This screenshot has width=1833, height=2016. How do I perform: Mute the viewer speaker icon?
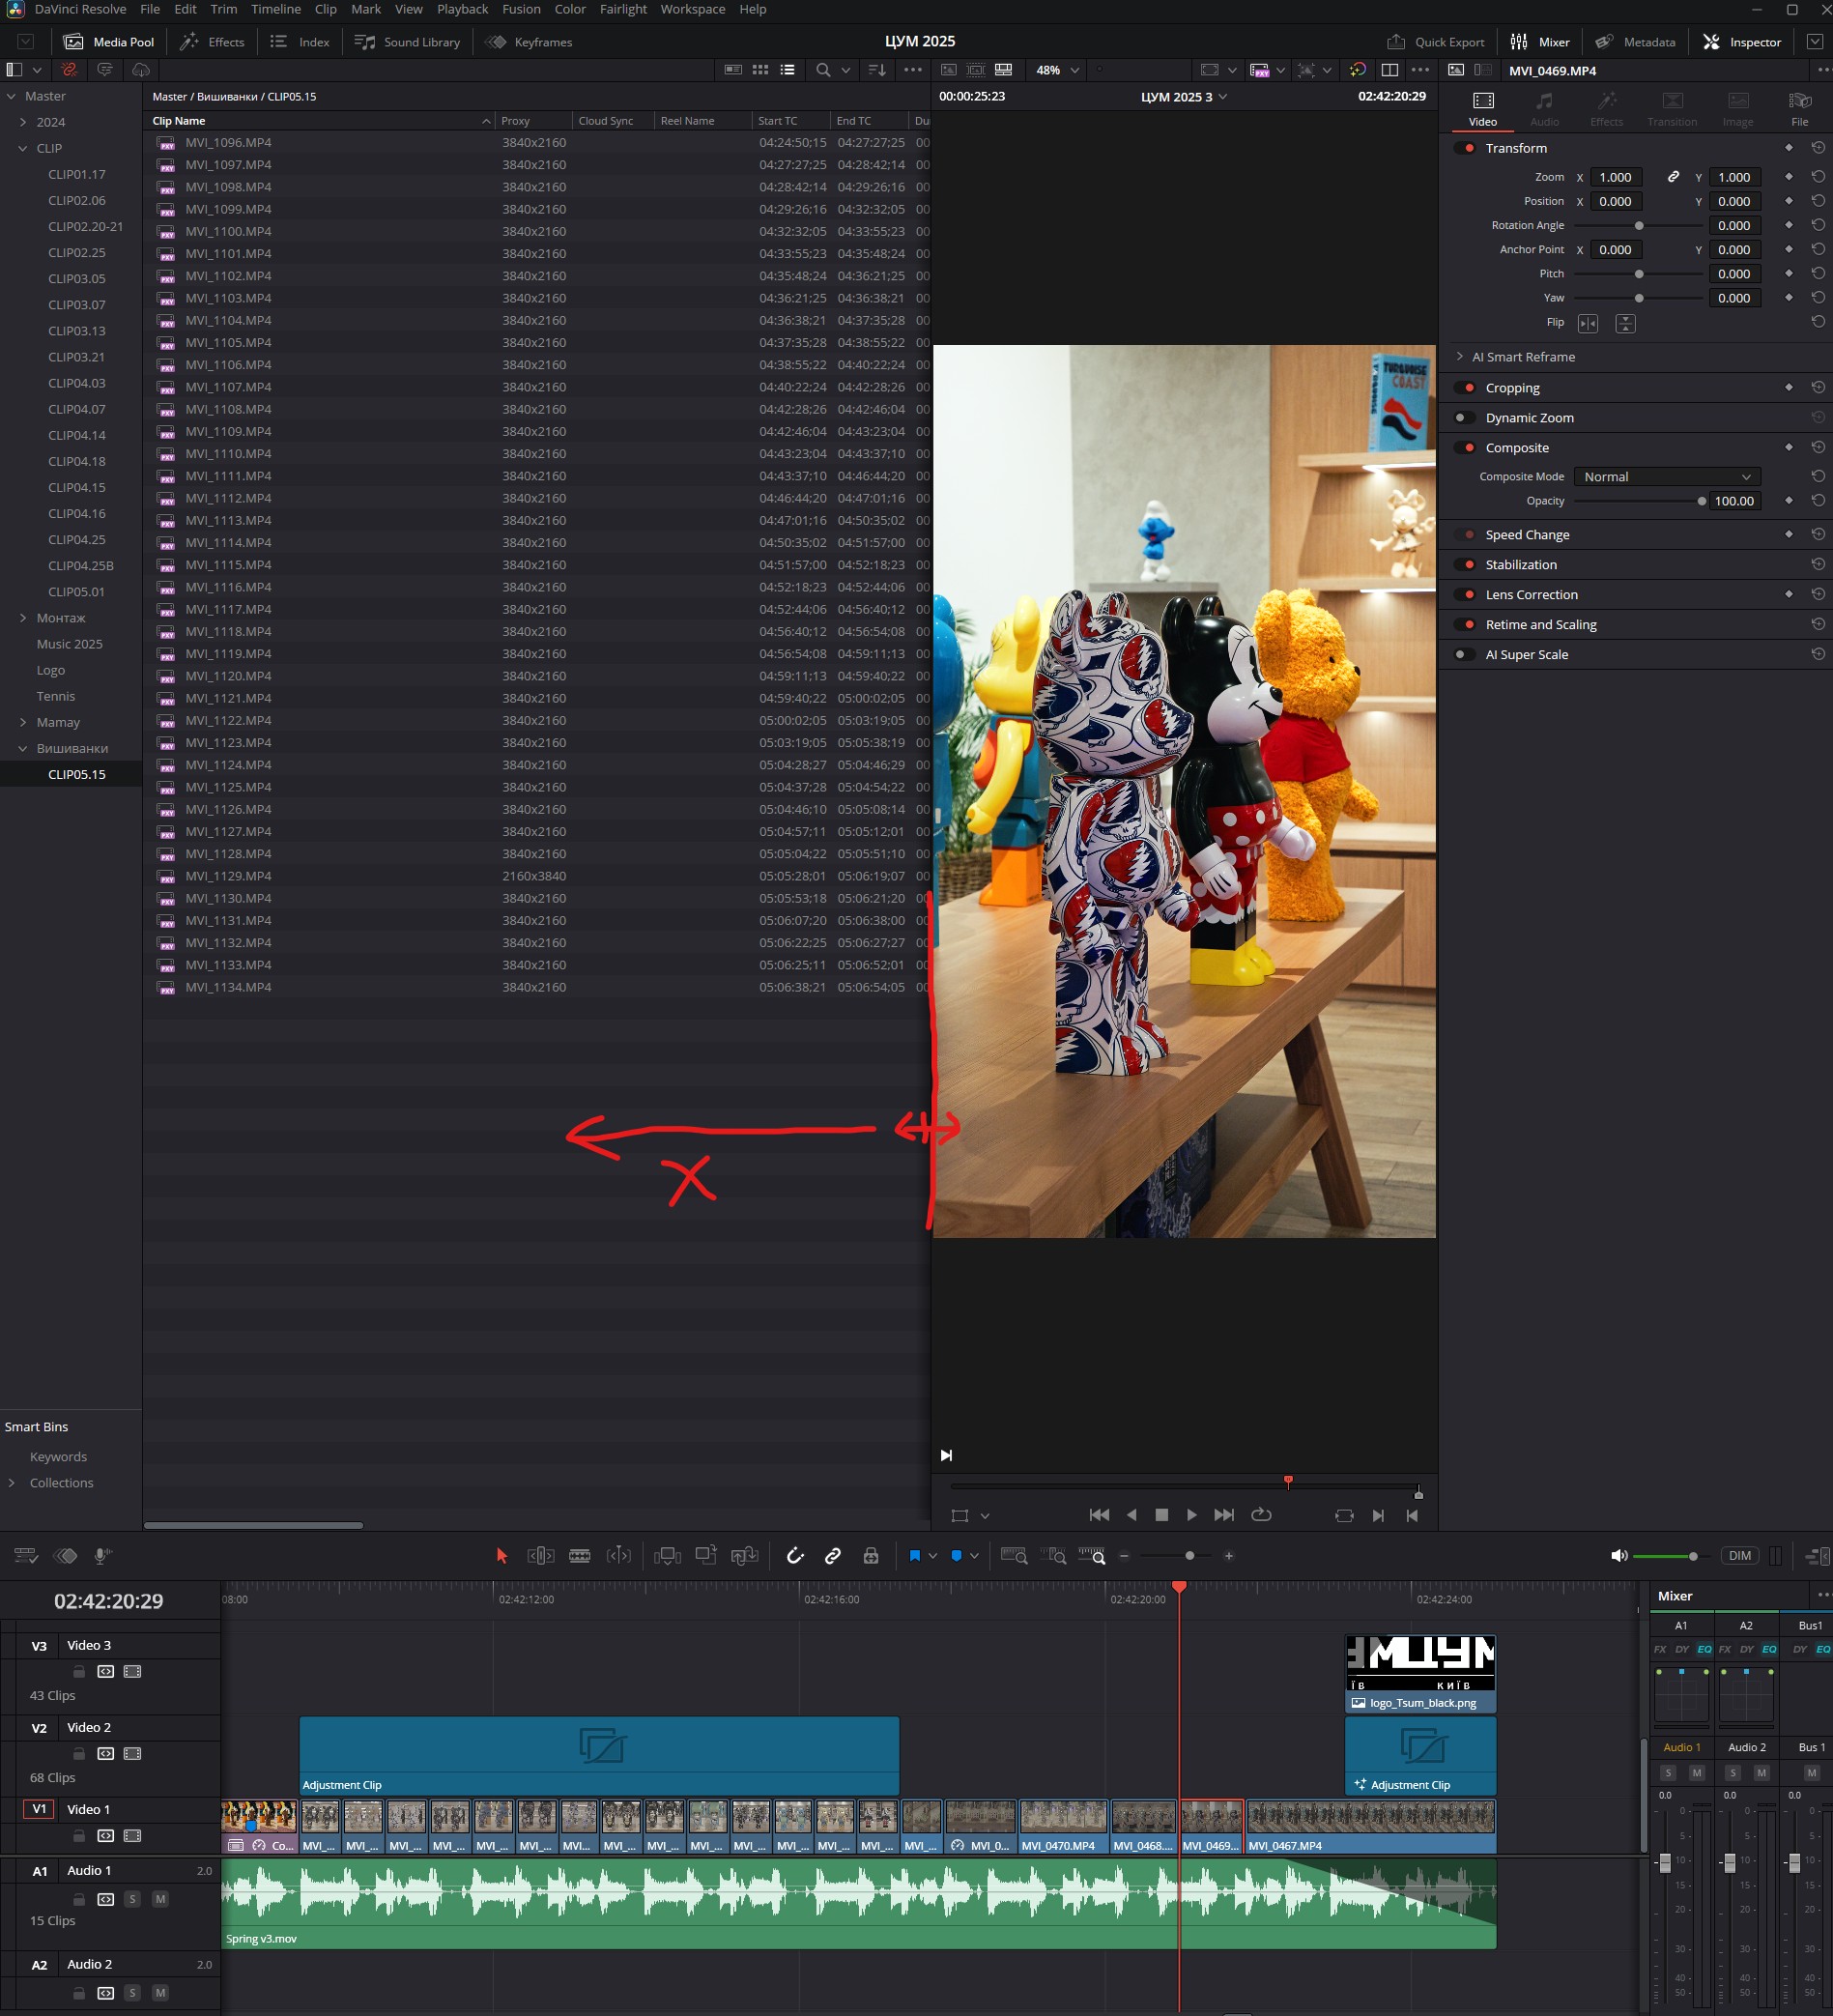[x=1619, y=1555]
